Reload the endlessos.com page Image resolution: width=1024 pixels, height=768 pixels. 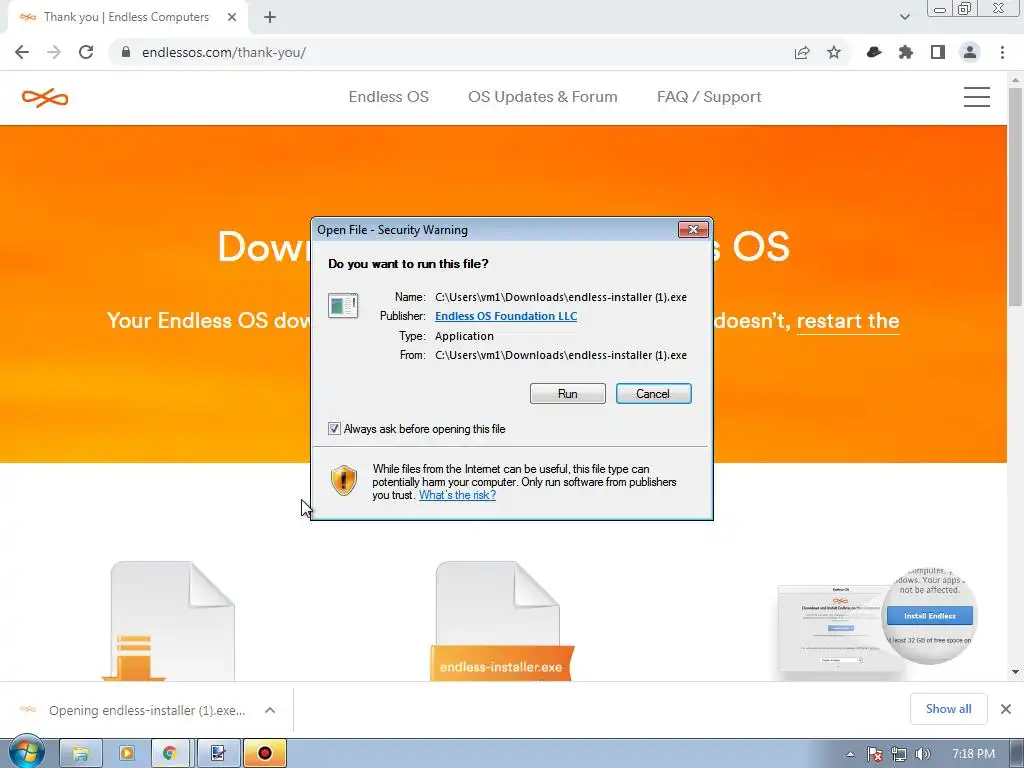coord(86,52)
